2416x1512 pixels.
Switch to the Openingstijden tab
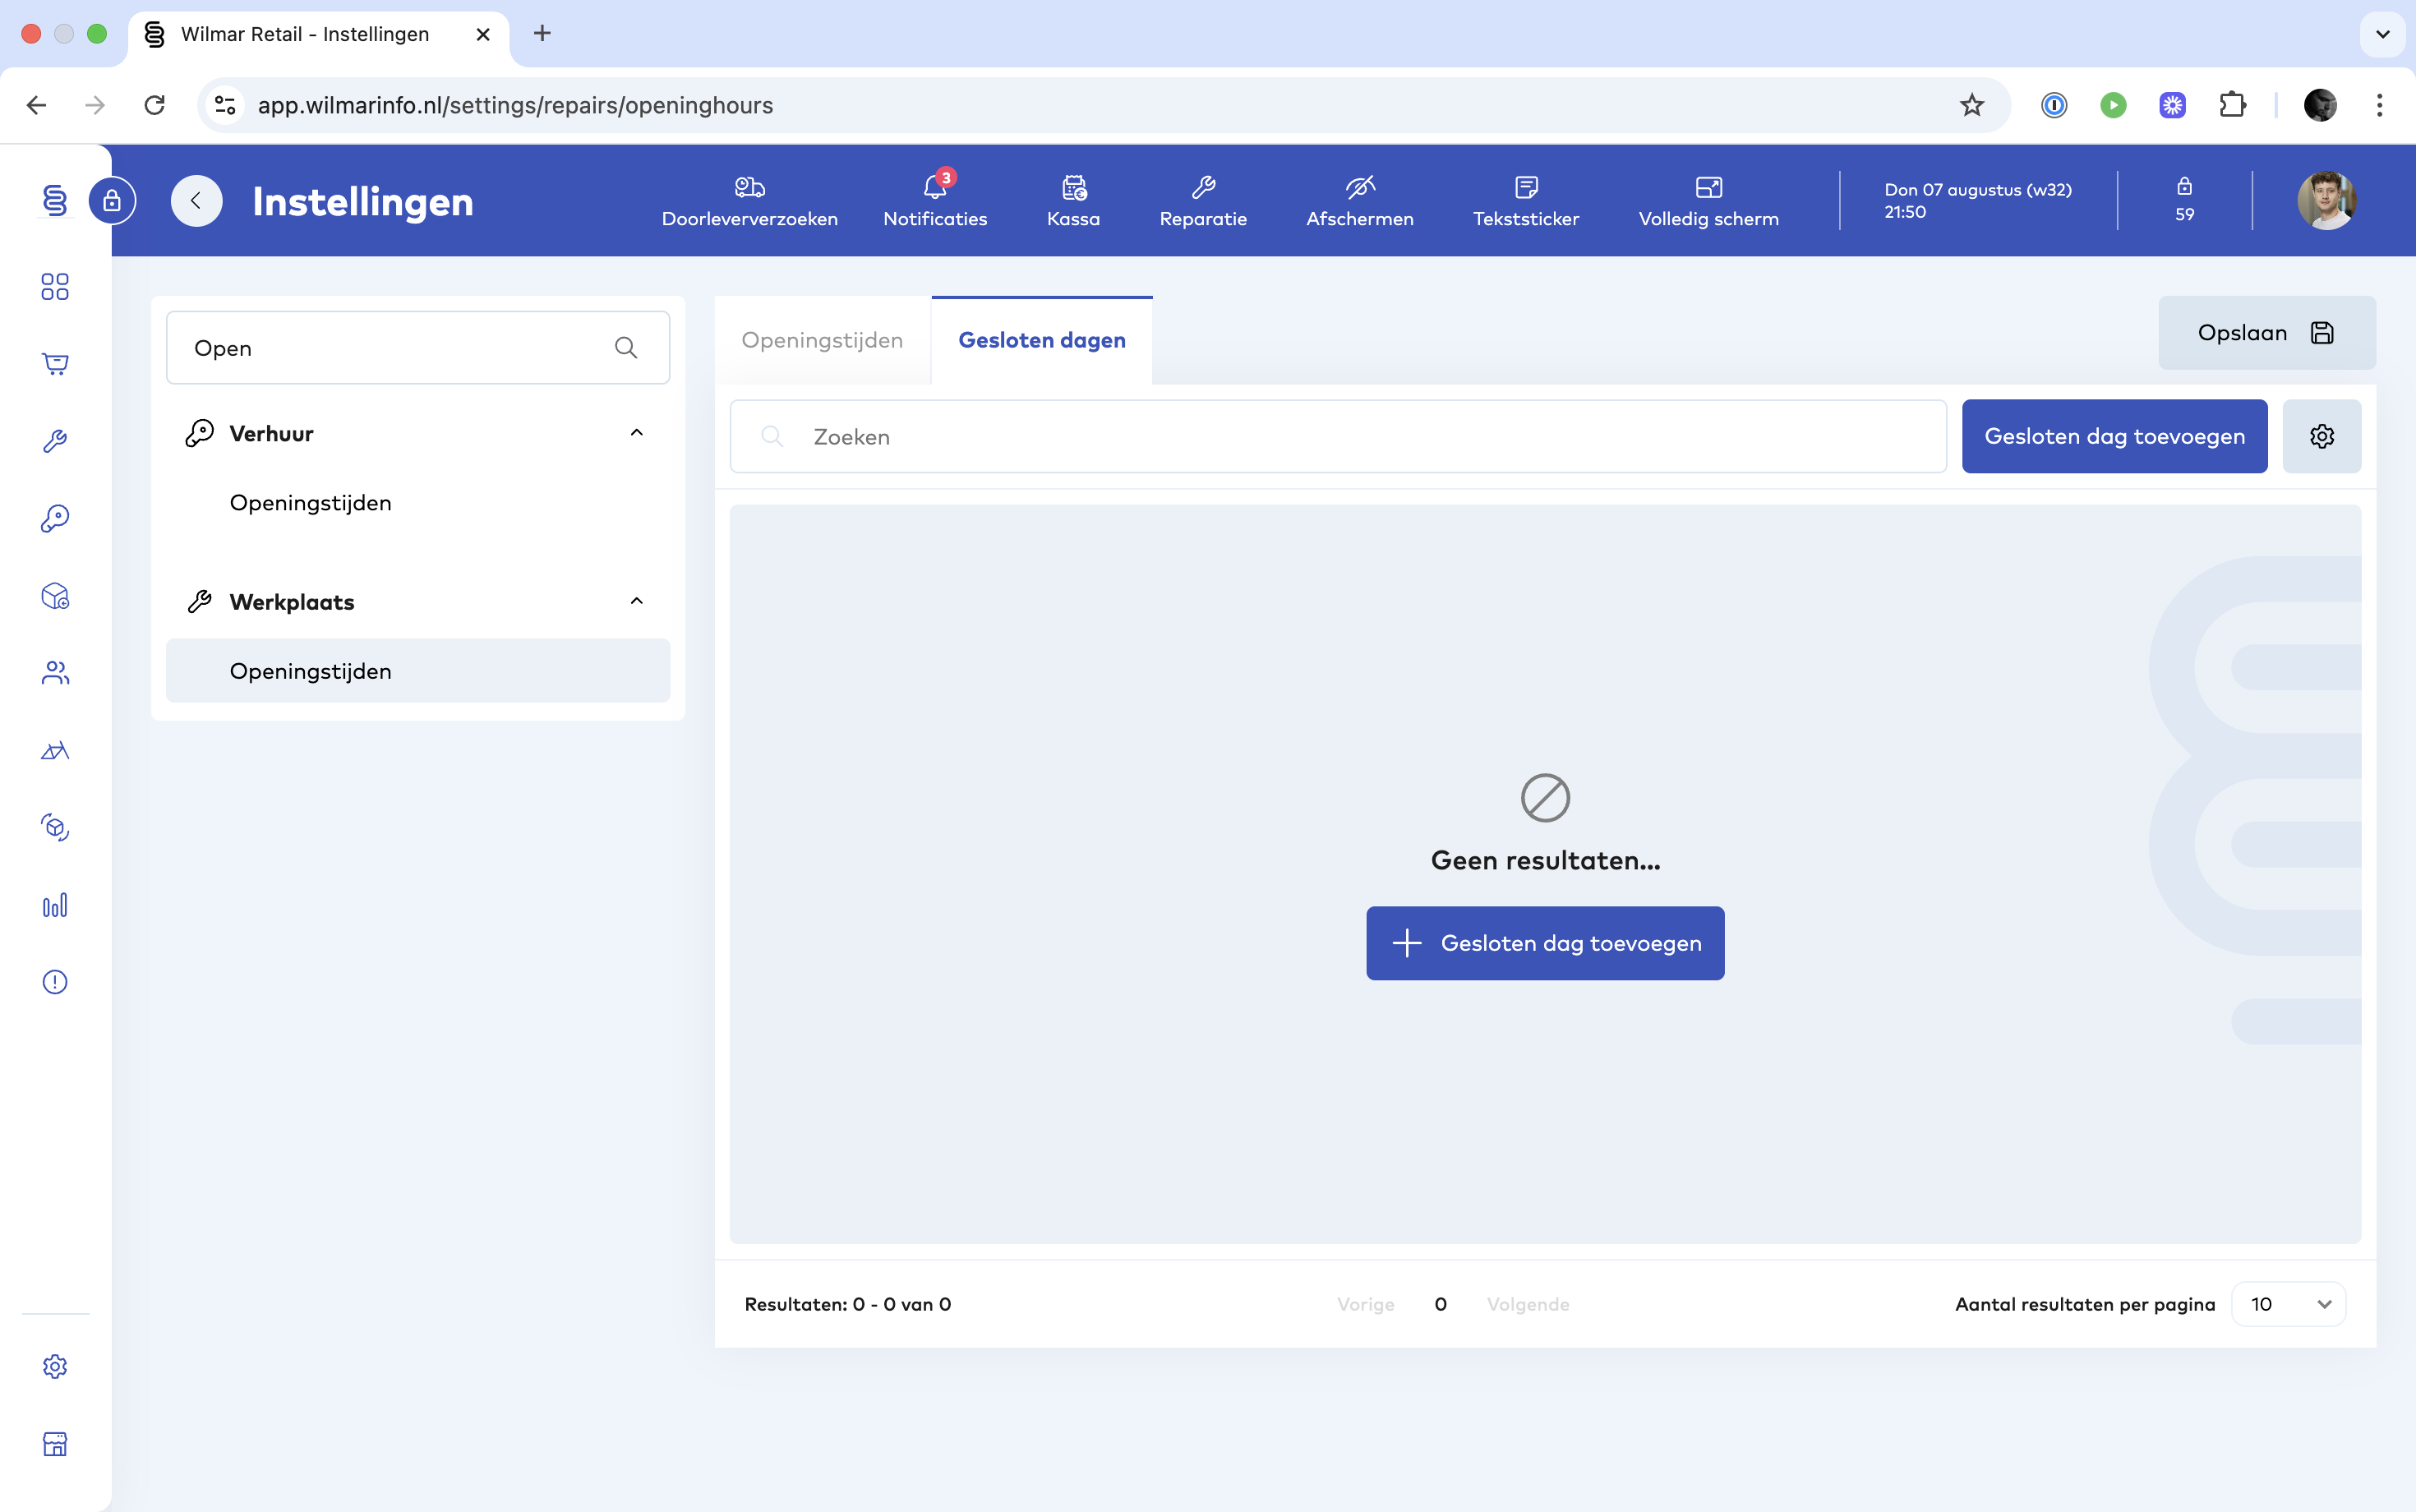click(822, 340)
